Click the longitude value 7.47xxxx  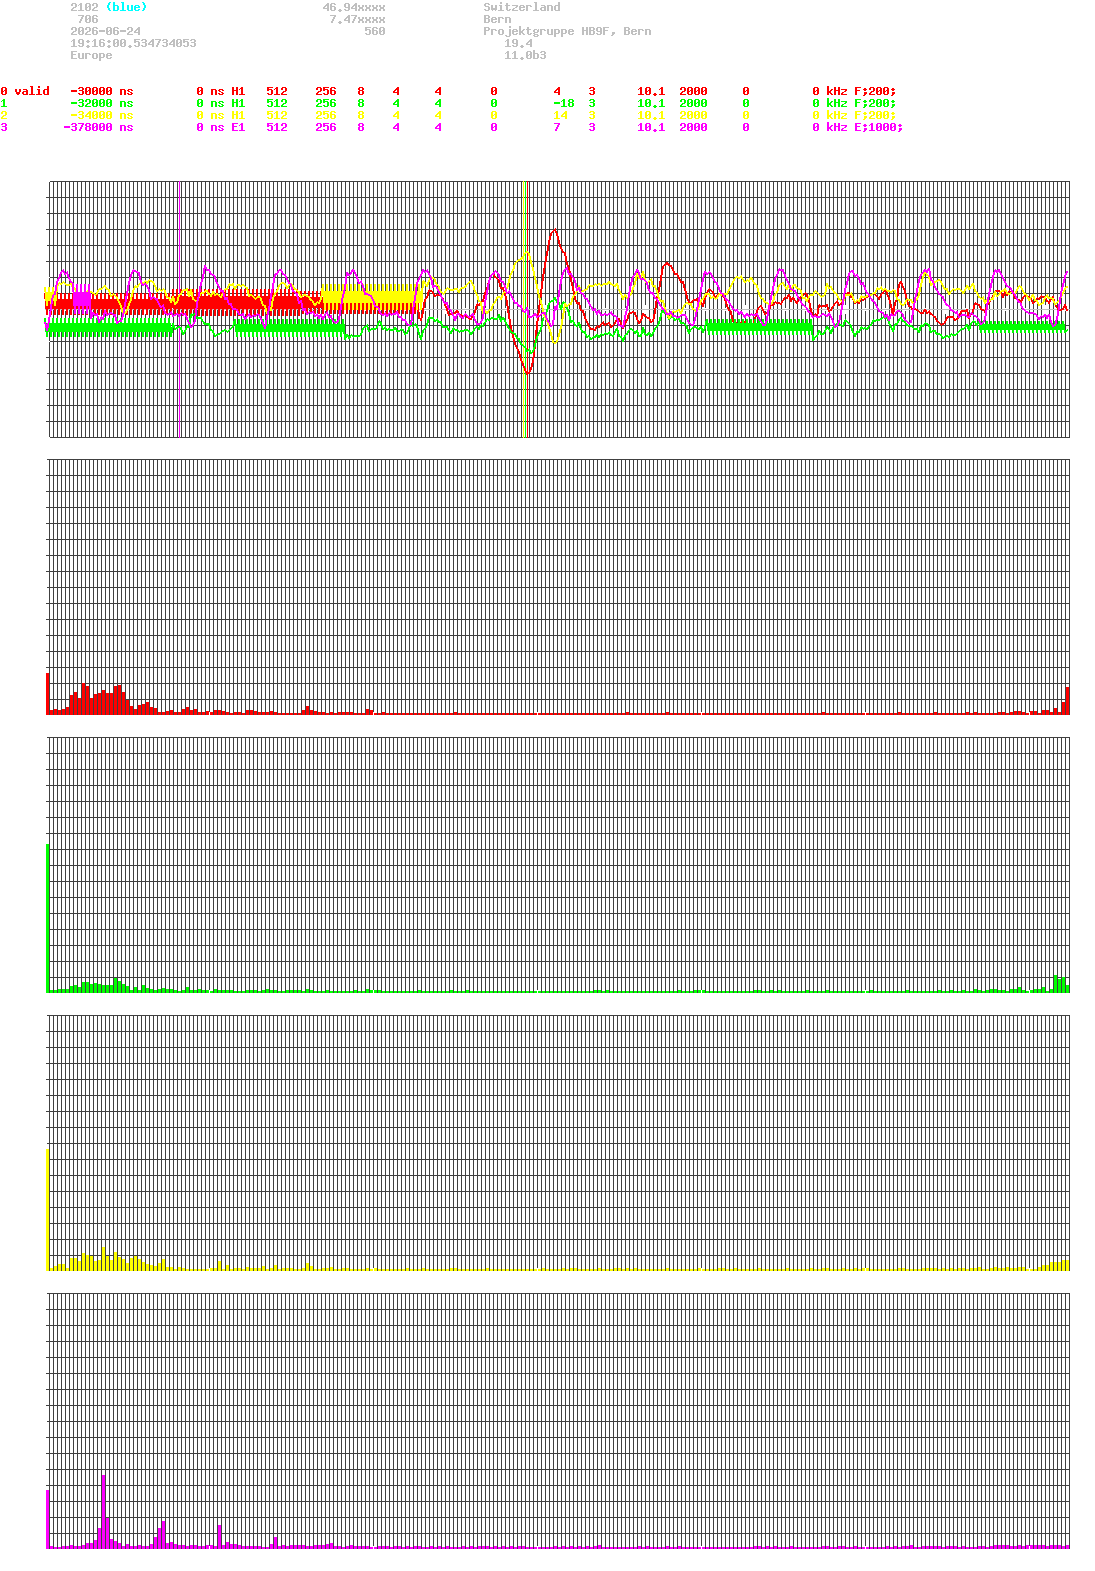(357, 19)
